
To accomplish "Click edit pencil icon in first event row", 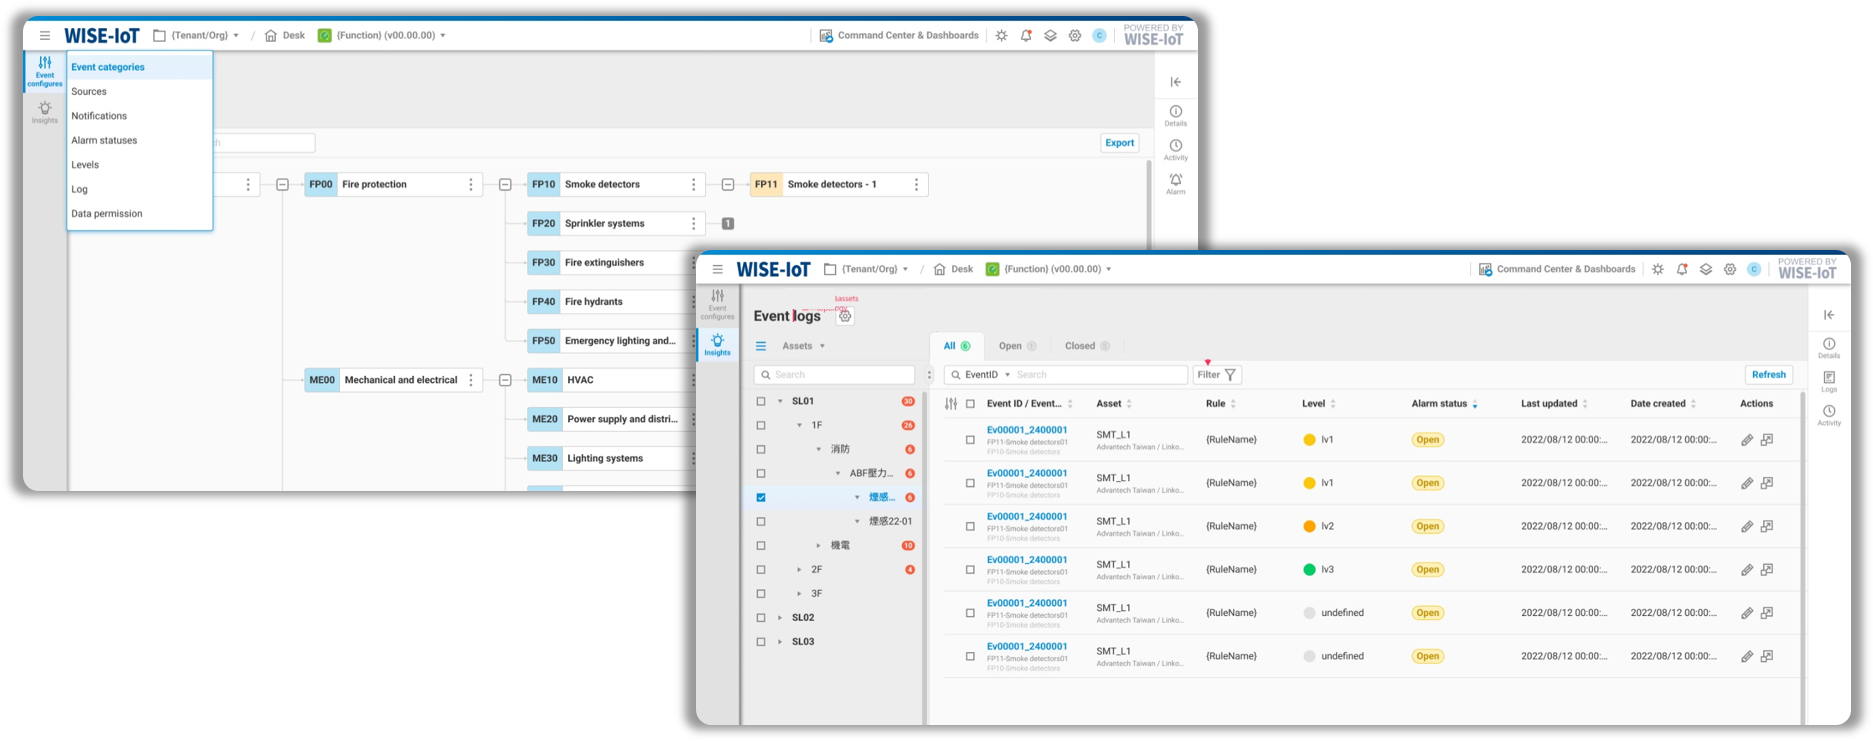I will (x=1746, y=440).
